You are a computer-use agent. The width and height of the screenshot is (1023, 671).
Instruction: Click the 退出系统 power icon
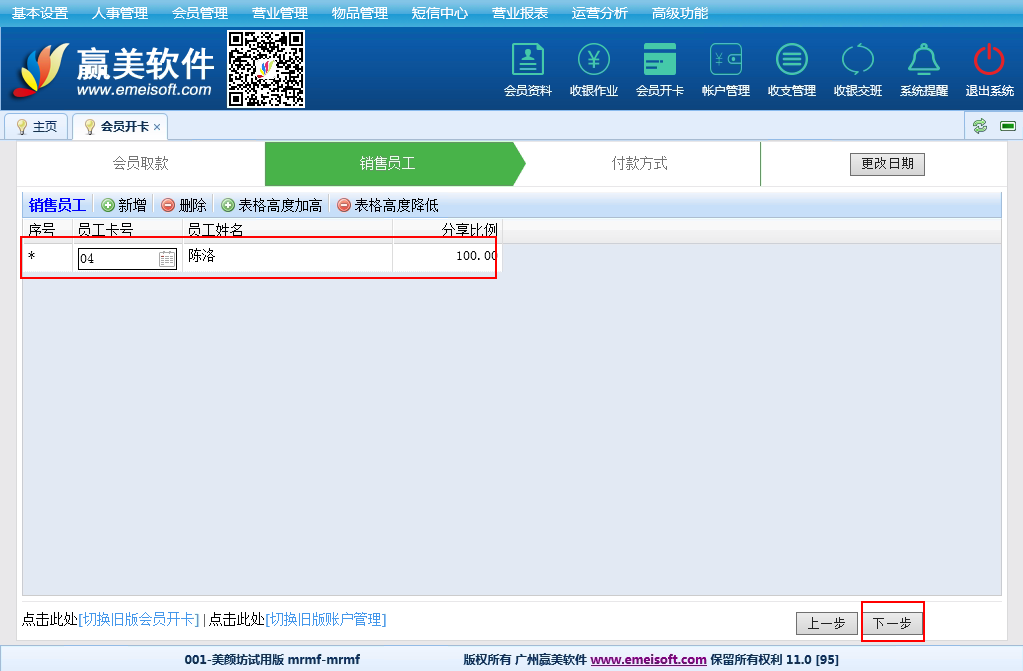pos(989,61)
